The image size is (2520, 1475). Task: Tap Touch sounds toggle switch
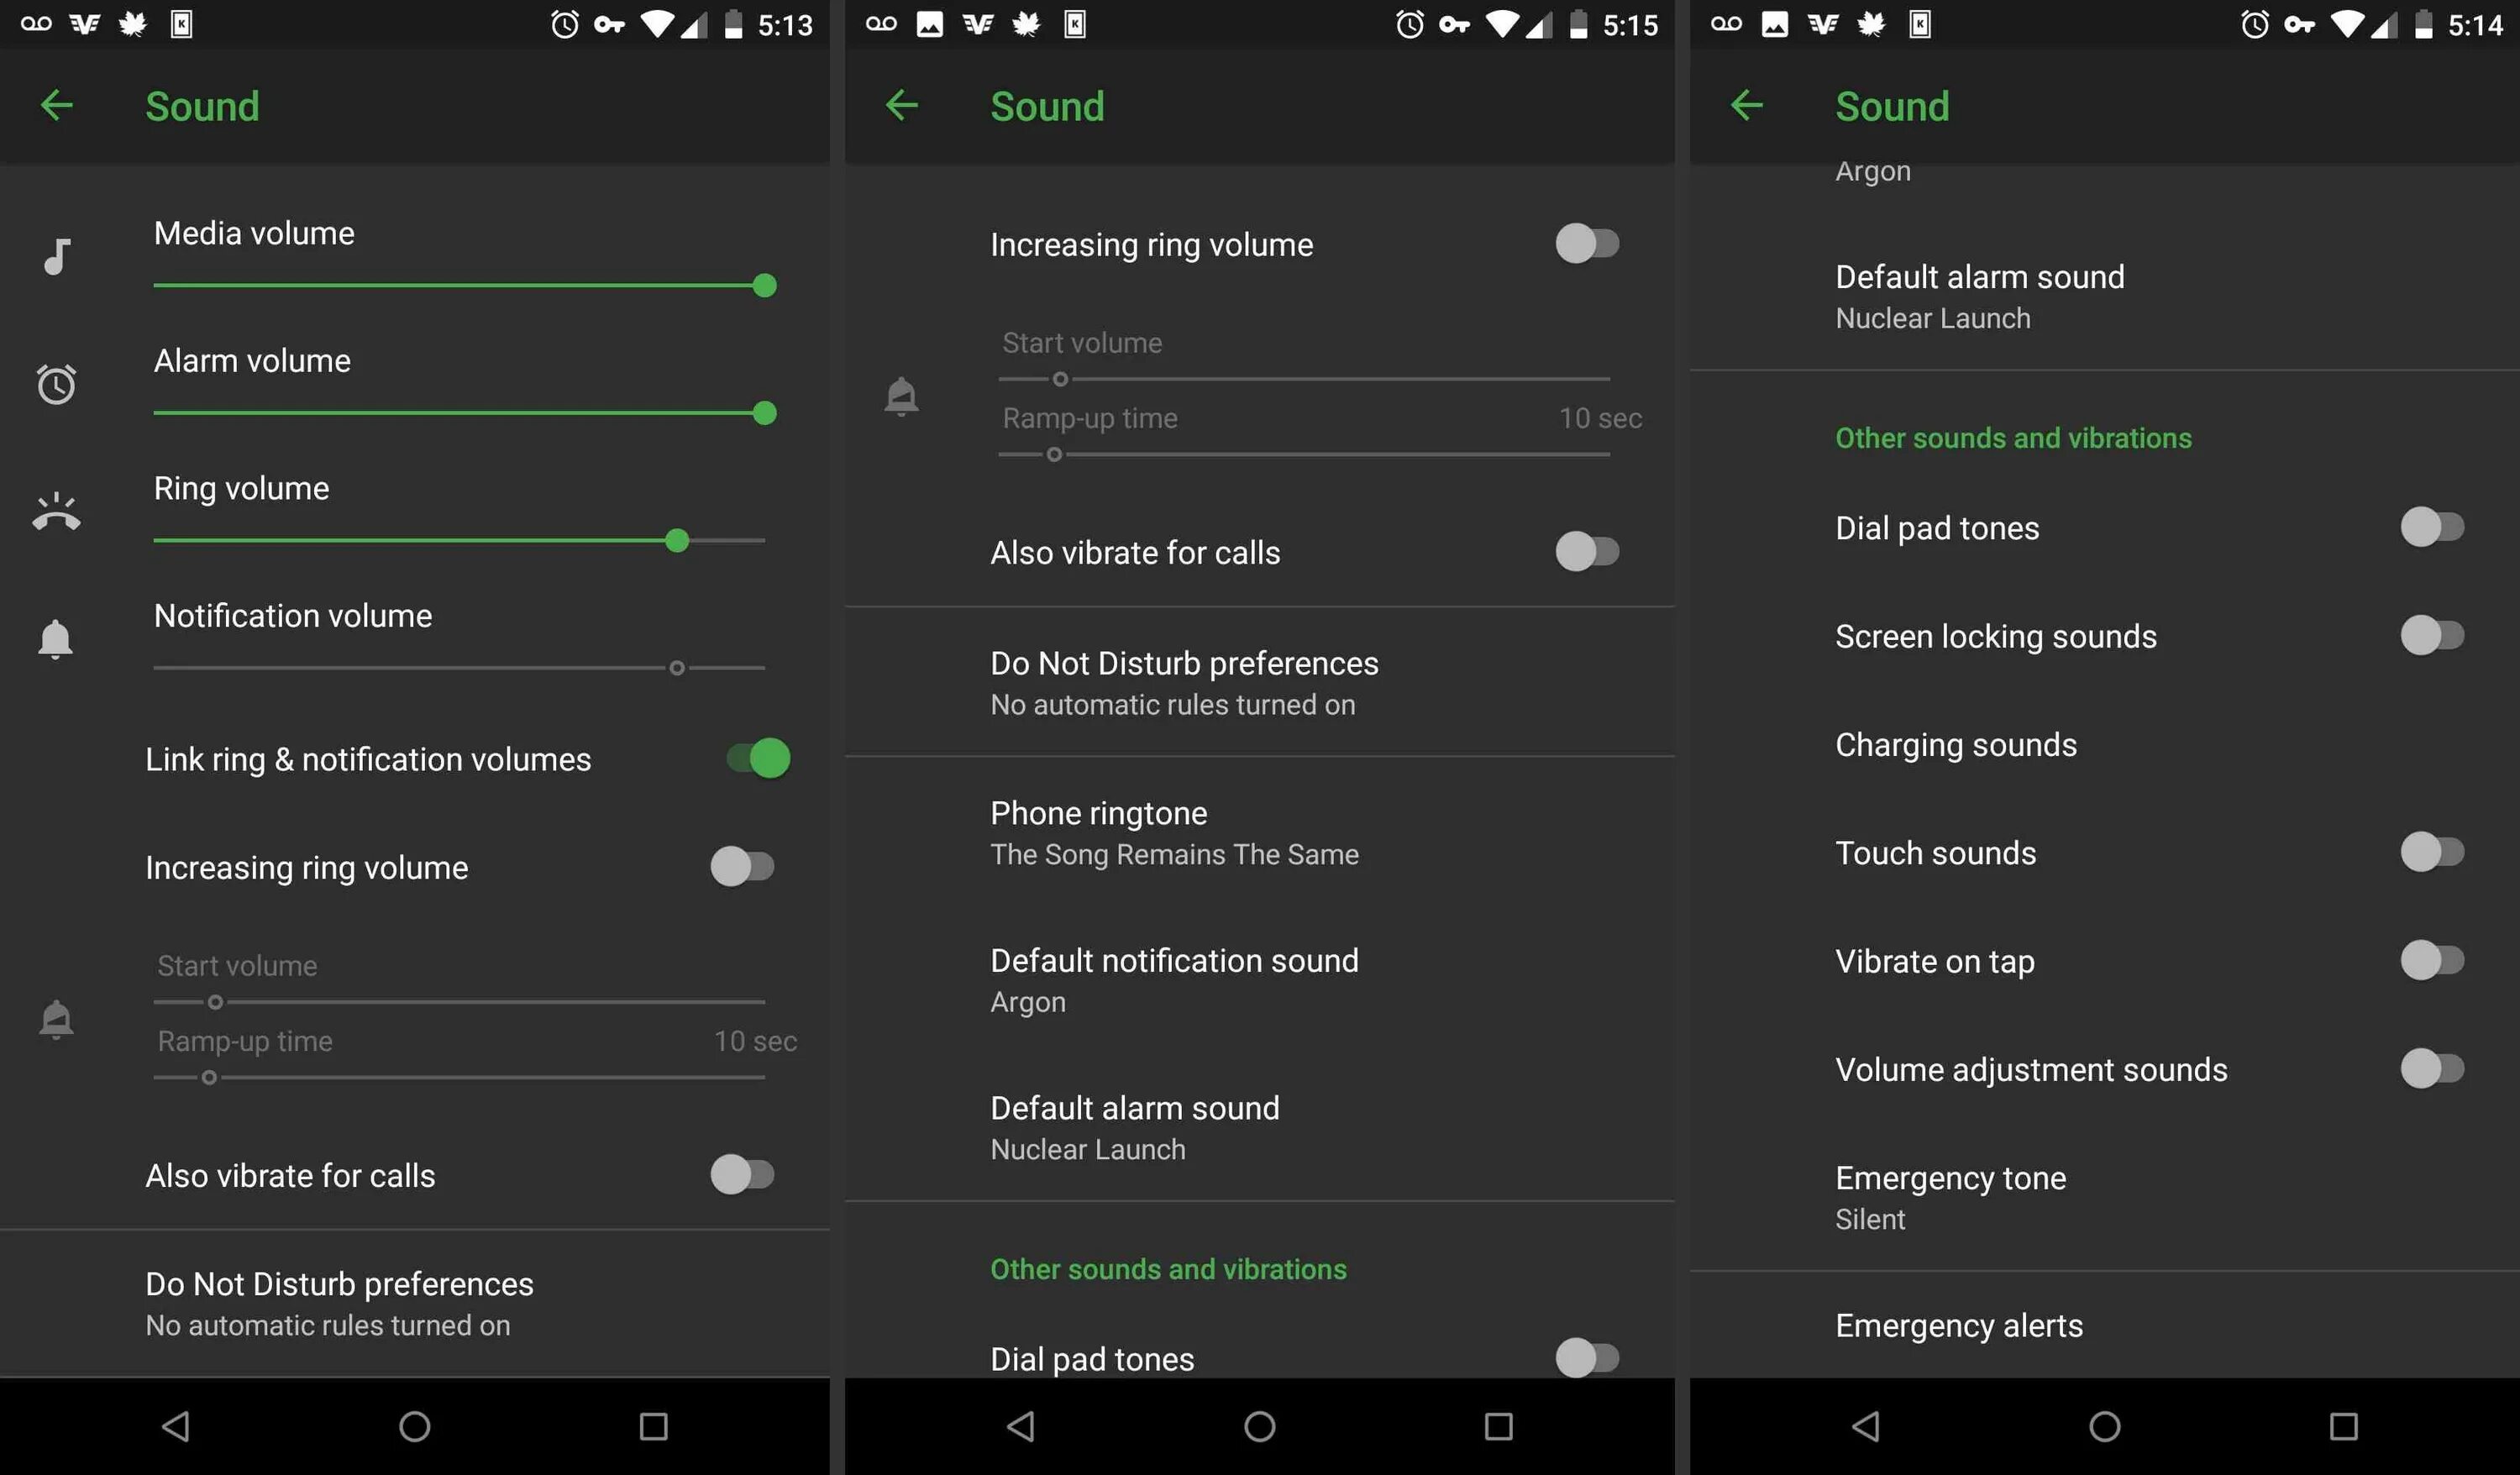coord(2432,852)
